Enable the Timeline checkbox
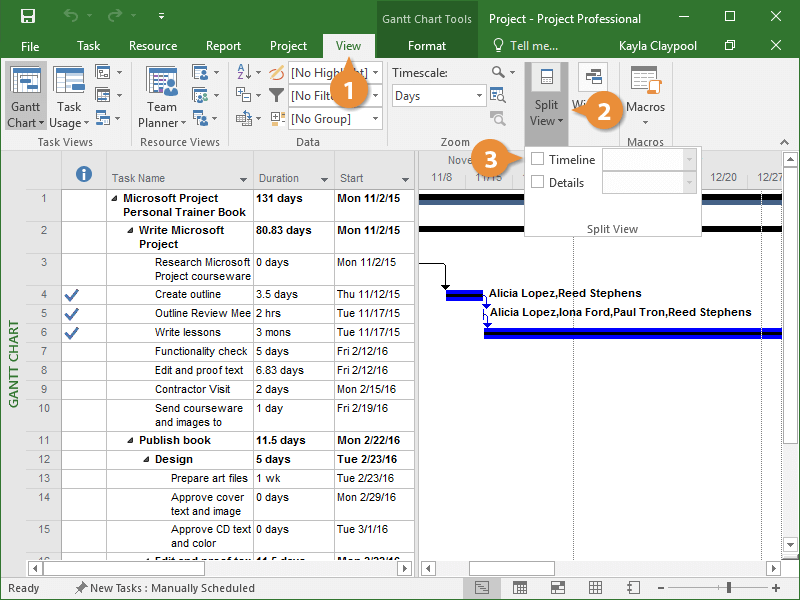Screen dimensions: 800x600 point(538,159)
